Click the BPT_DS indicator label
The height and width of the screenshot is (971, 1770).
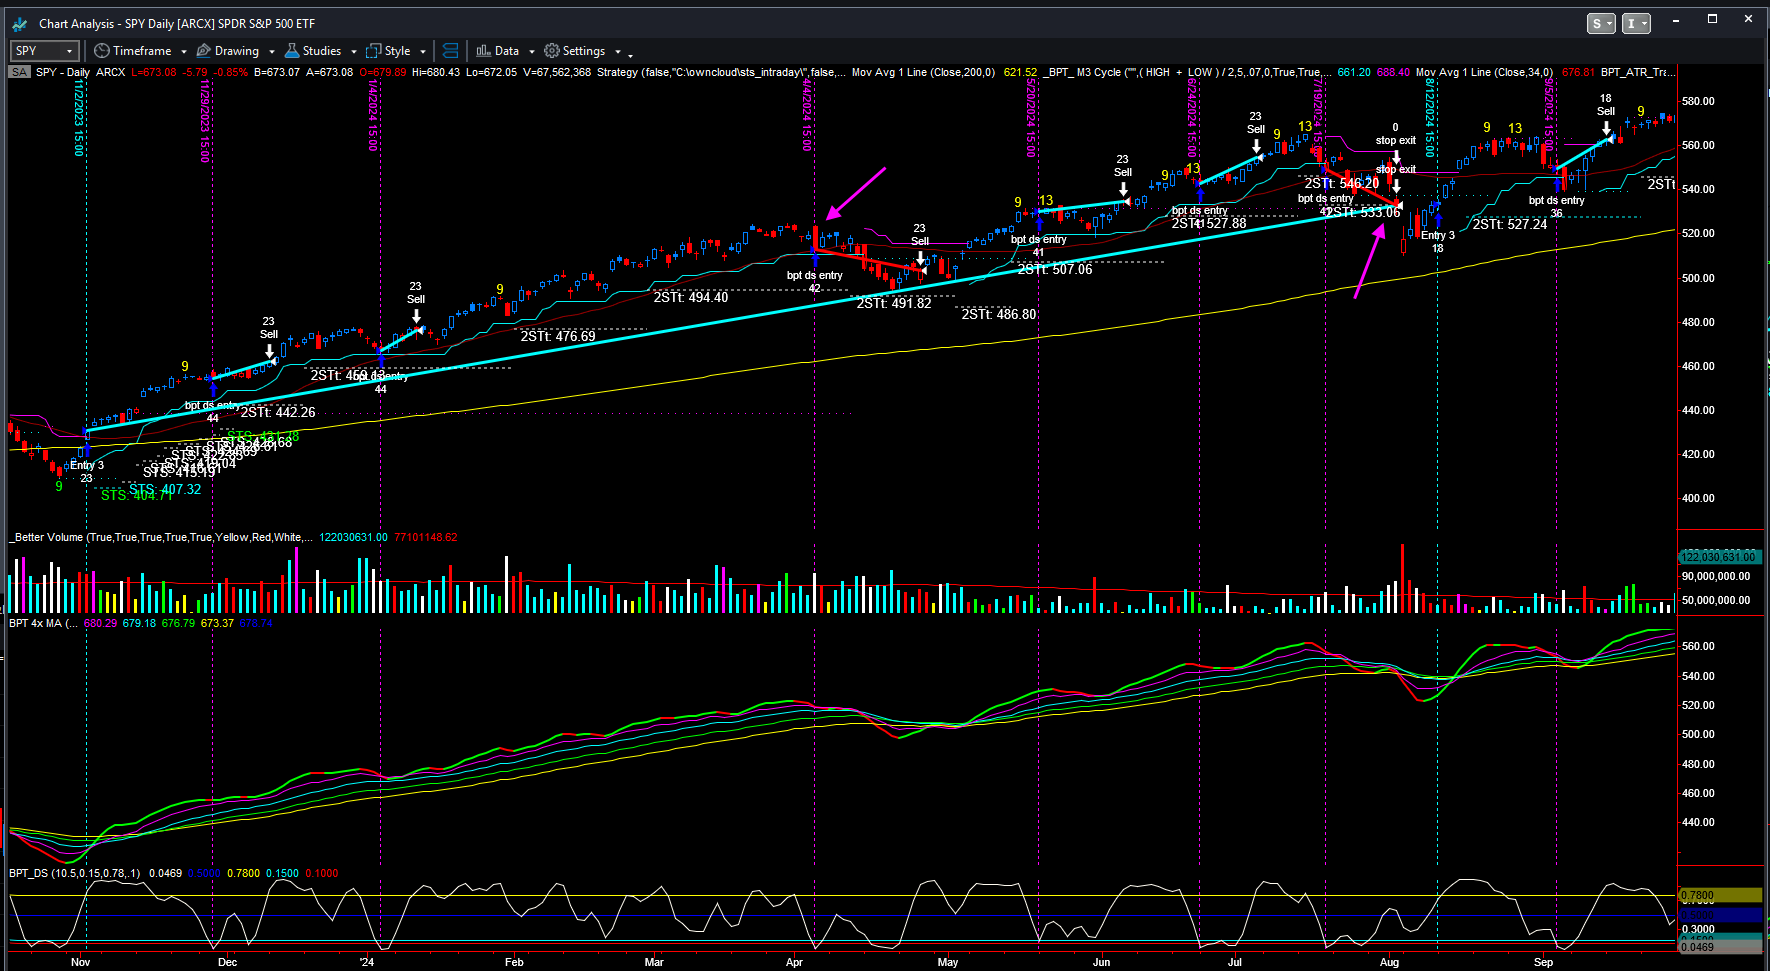pyautogui.click(x=28, y=873)
